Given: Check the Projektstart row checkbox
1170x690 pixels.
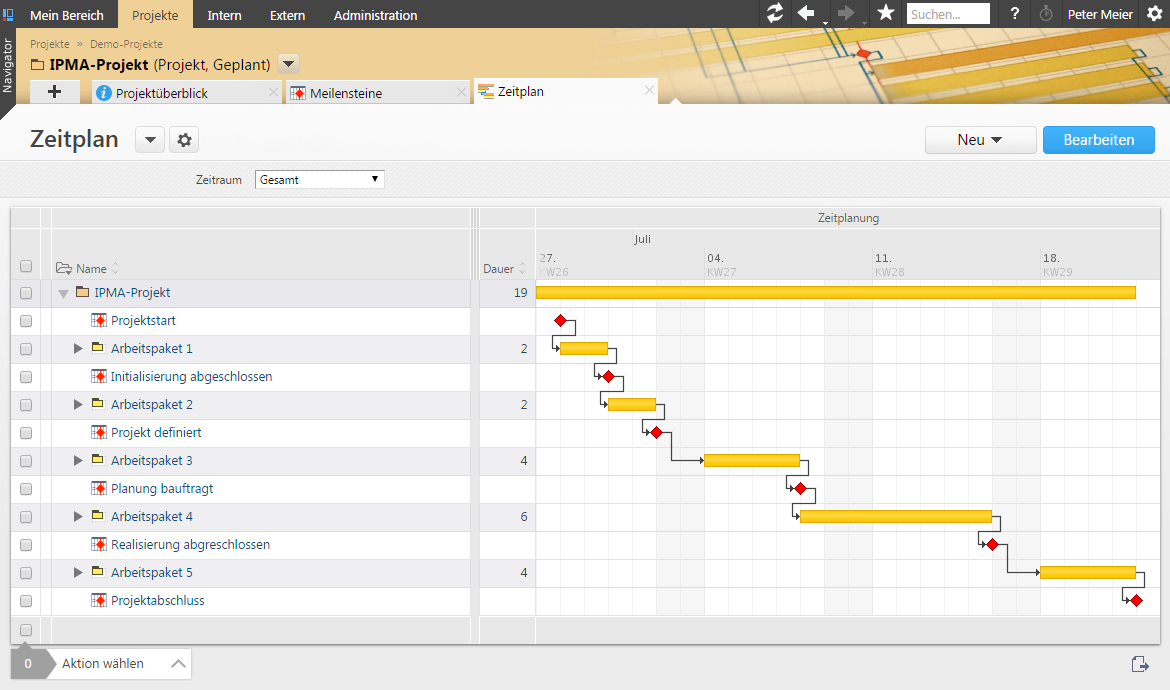Looking at the screenshot, I should pyautogui.click(x=26, y=321).
